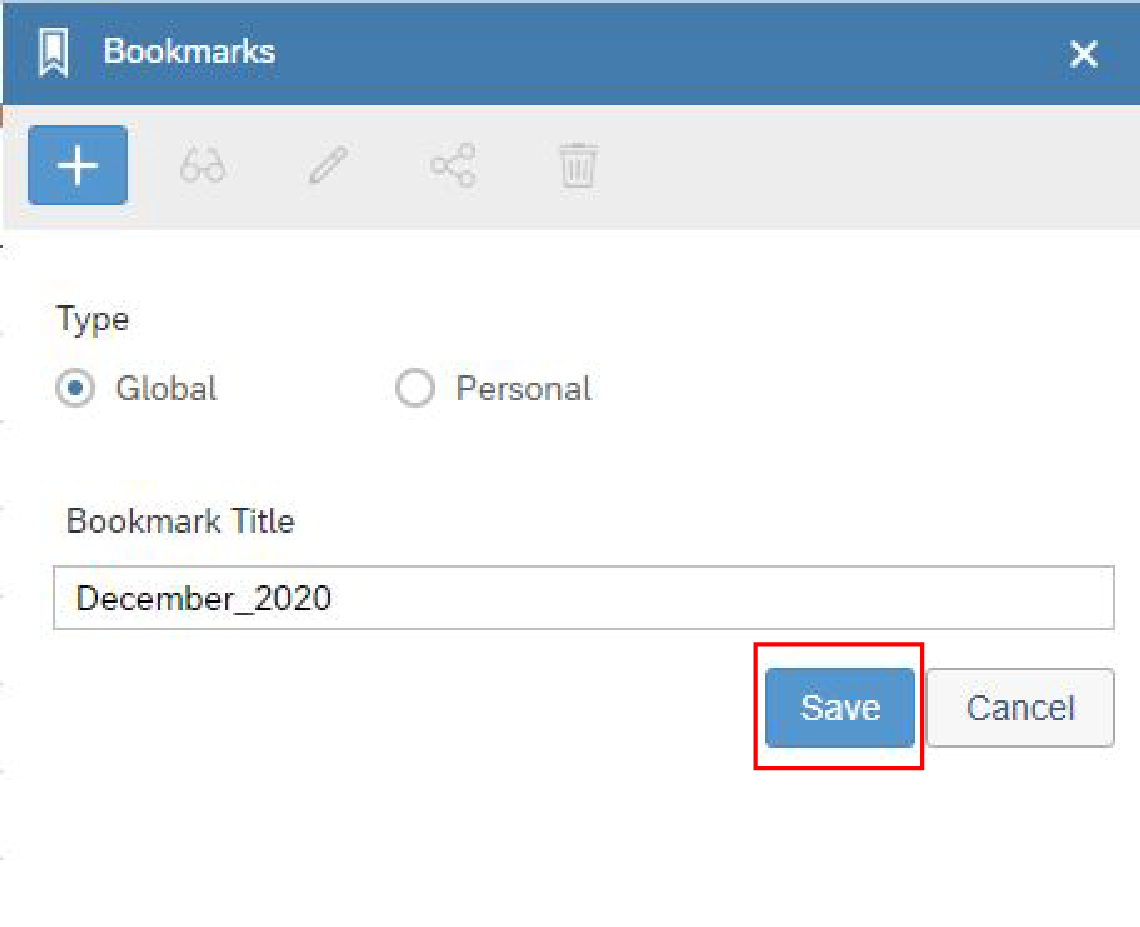Click the Bookmarks title bar
1140x927 pixels.
pos(188,52)
